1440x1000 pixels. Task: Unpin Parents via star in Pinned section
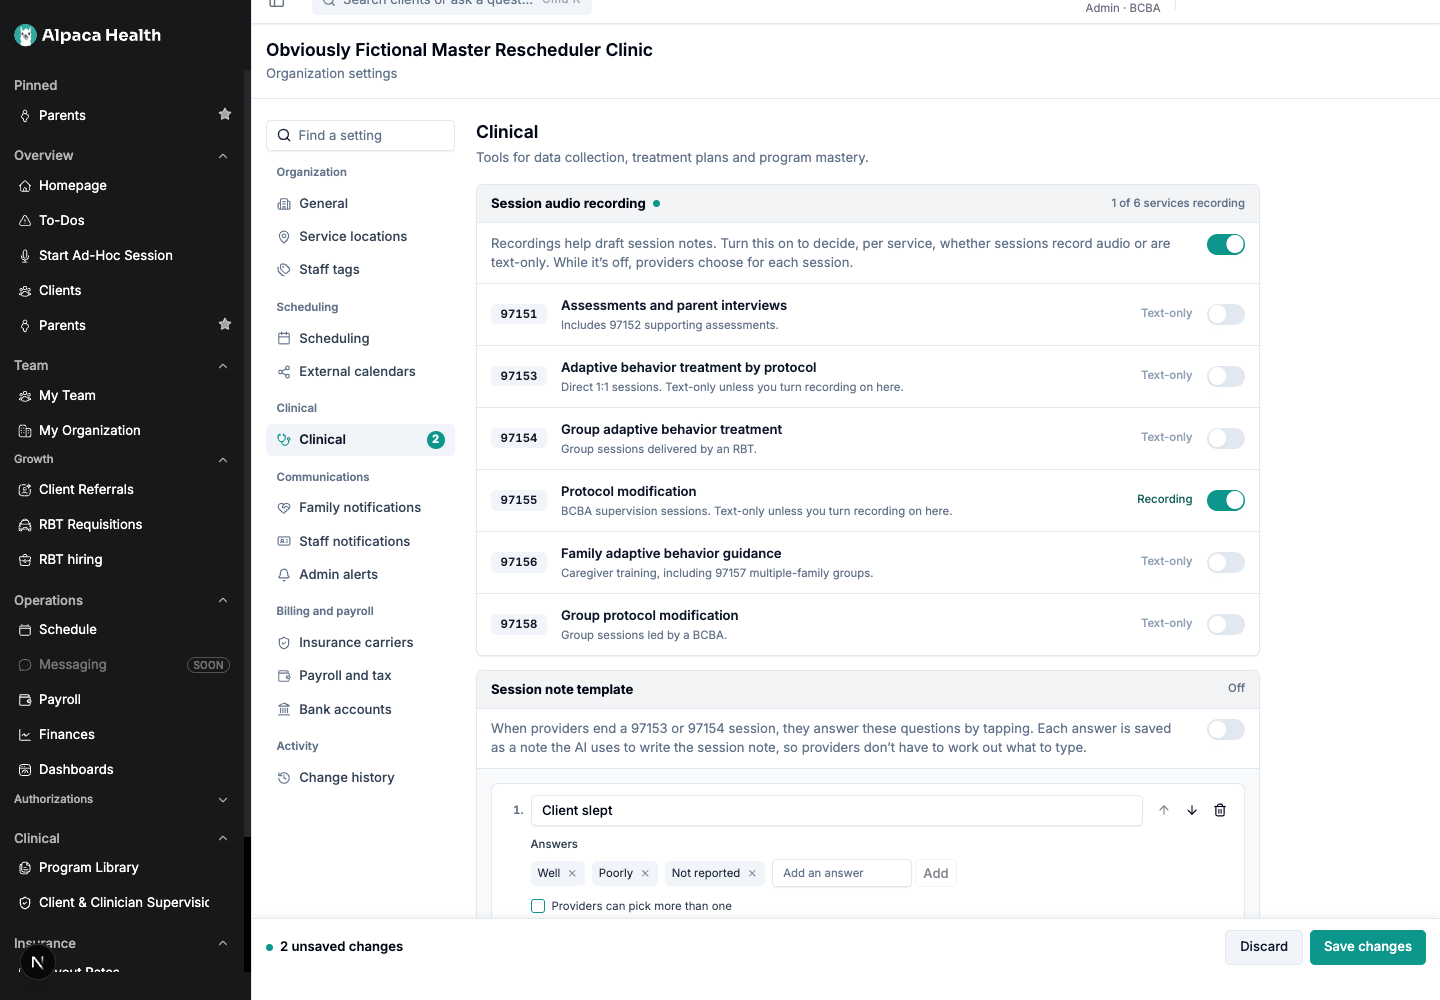[225, 114]
